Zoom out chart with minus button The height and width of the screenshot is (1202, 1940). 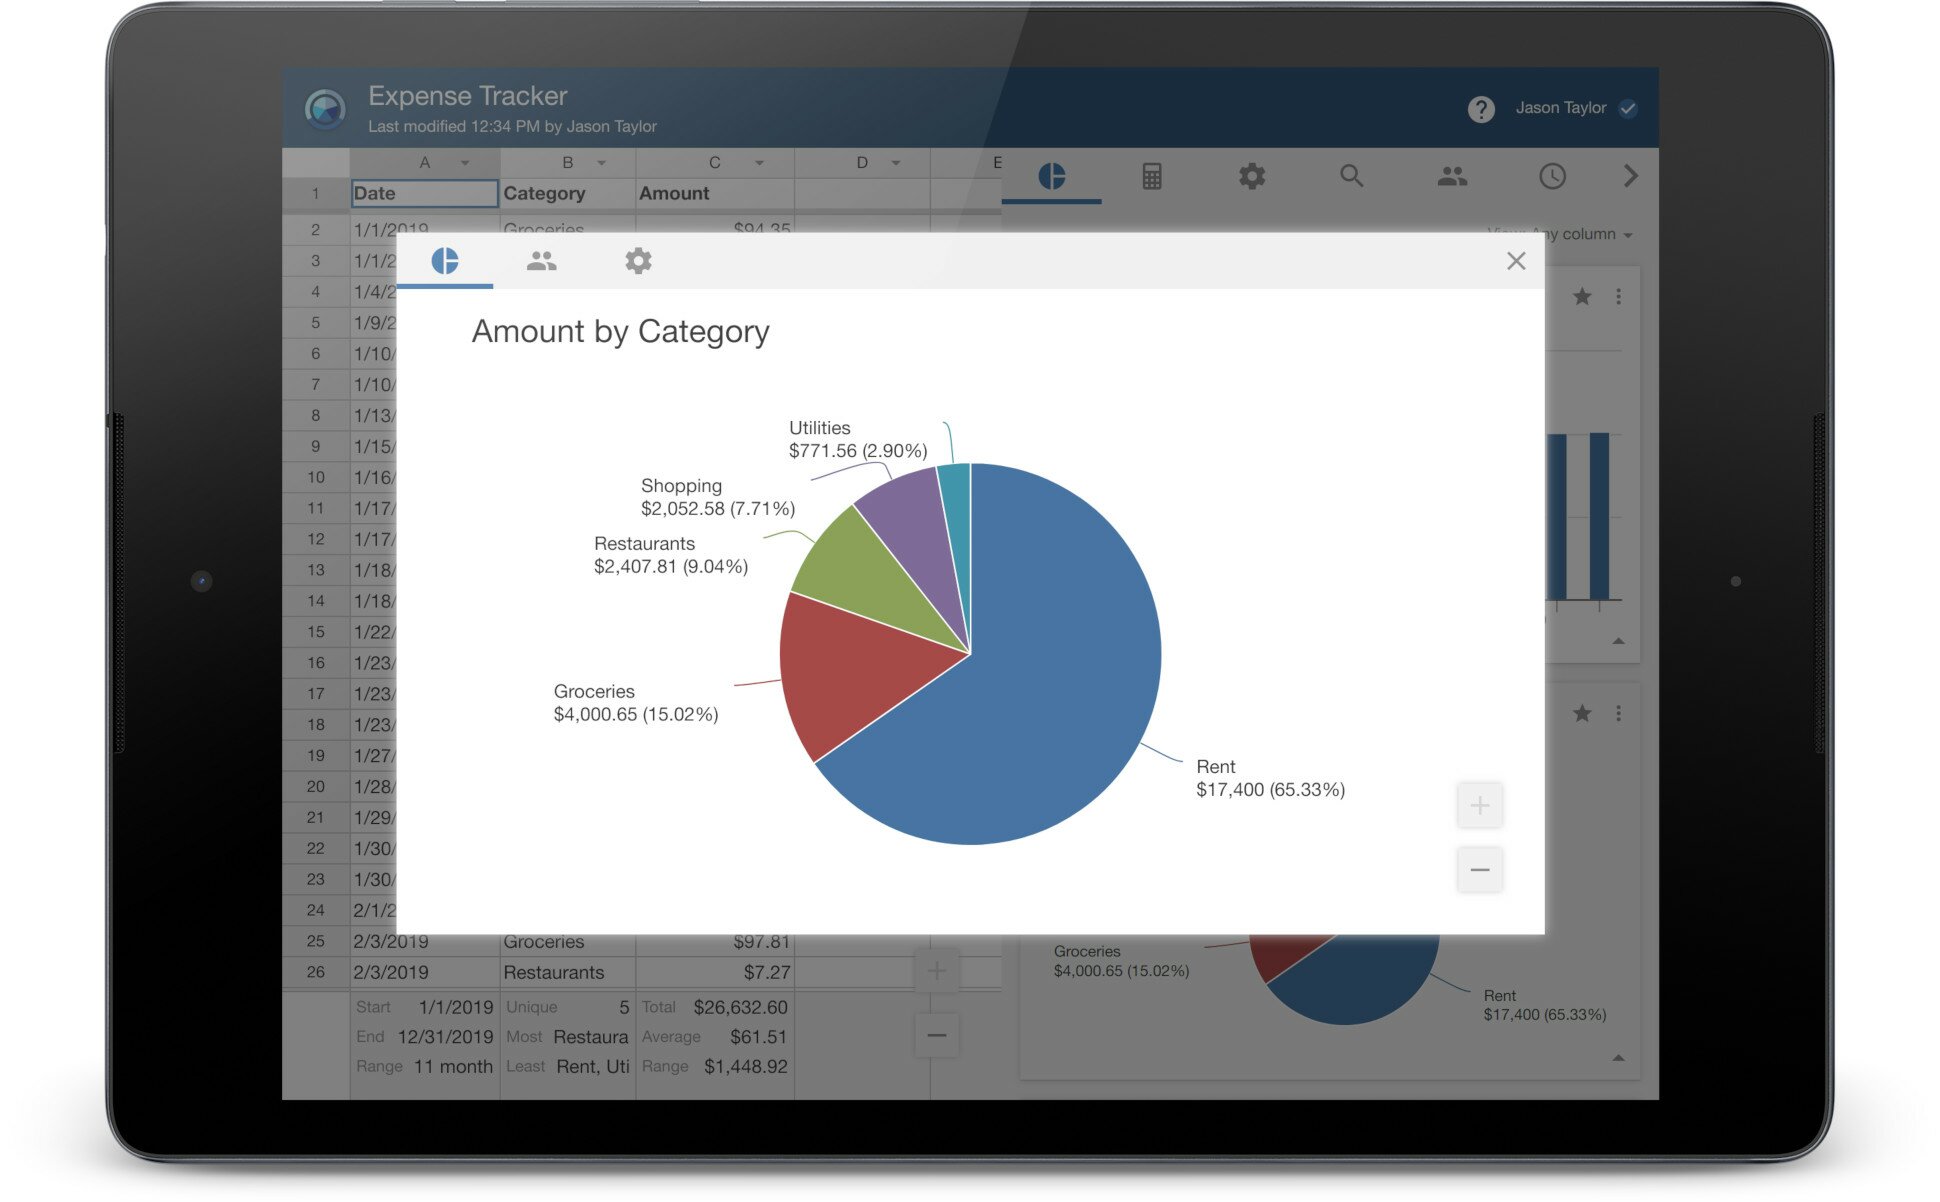(1479, 870)
